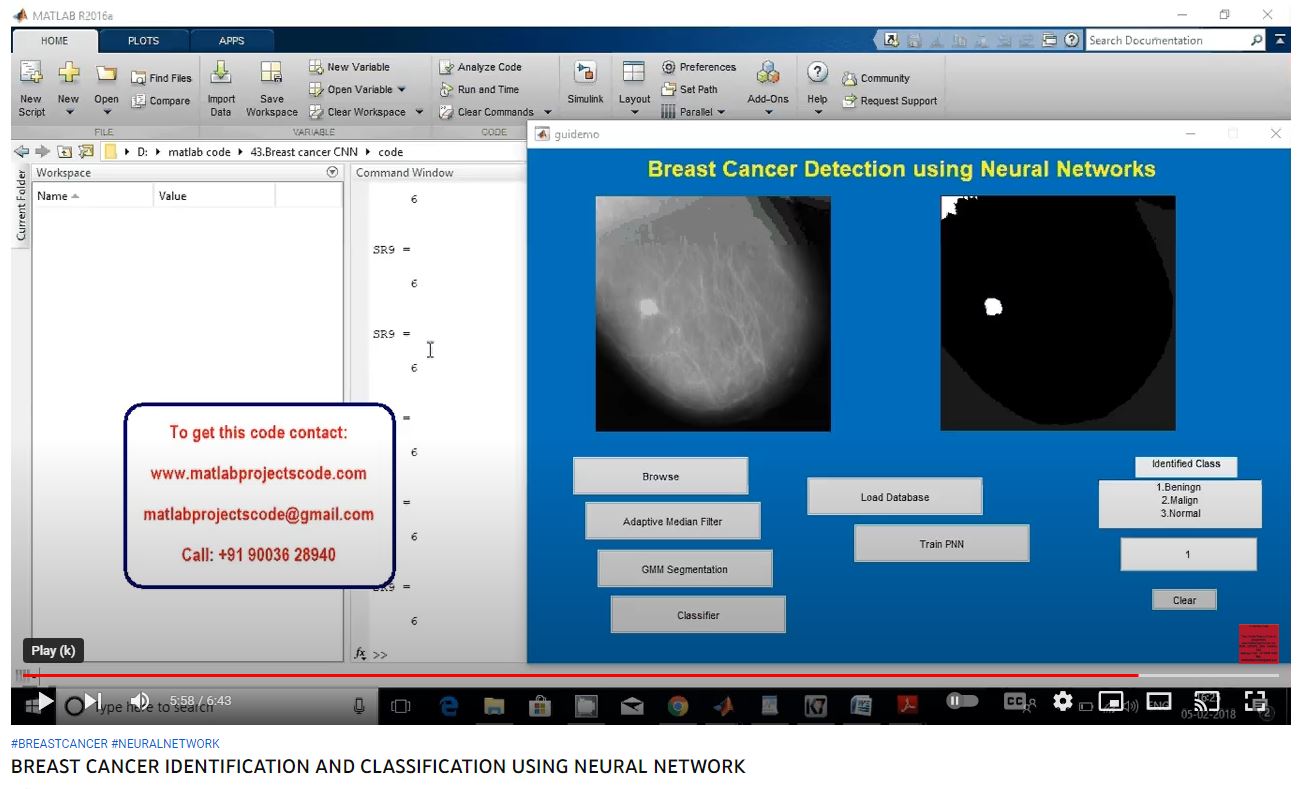Open Preferences in the toolstrip

point(698,67)
